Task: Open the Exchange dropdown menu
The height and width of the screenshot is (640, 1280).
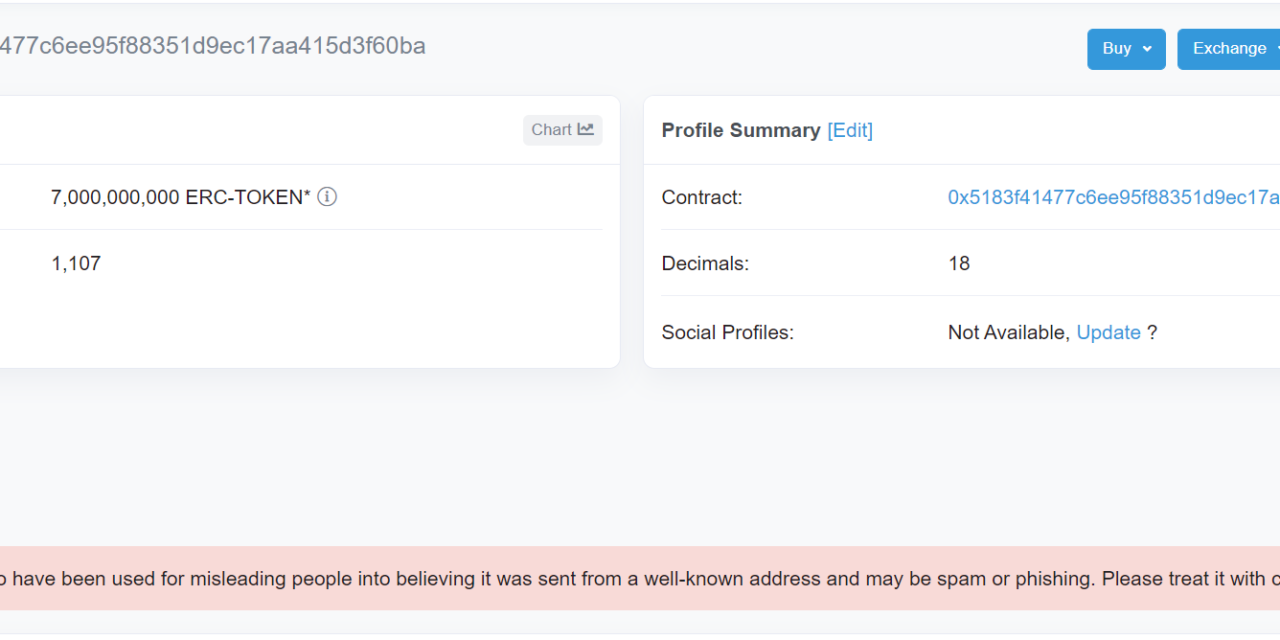Action: (1230, 49)
